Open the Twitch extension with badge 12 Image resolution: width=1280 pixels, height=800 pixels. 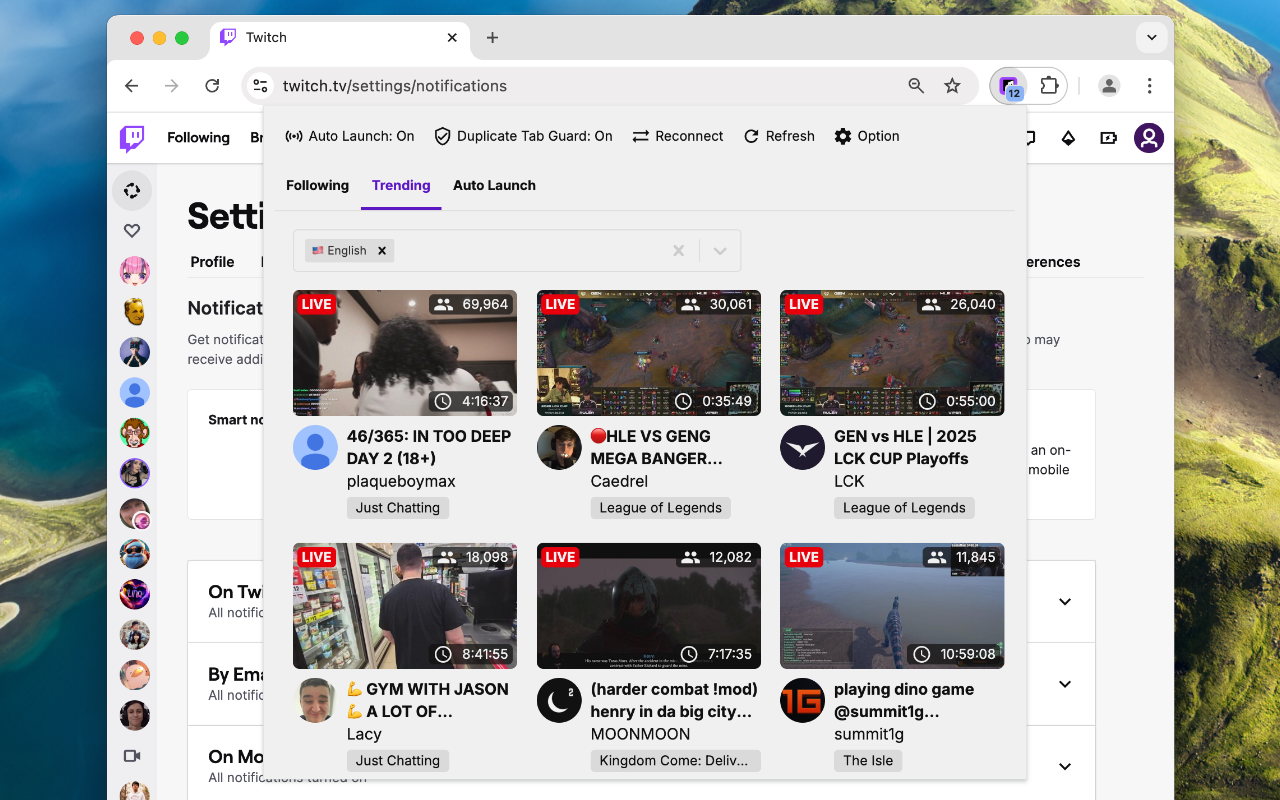pos(1008,86)
